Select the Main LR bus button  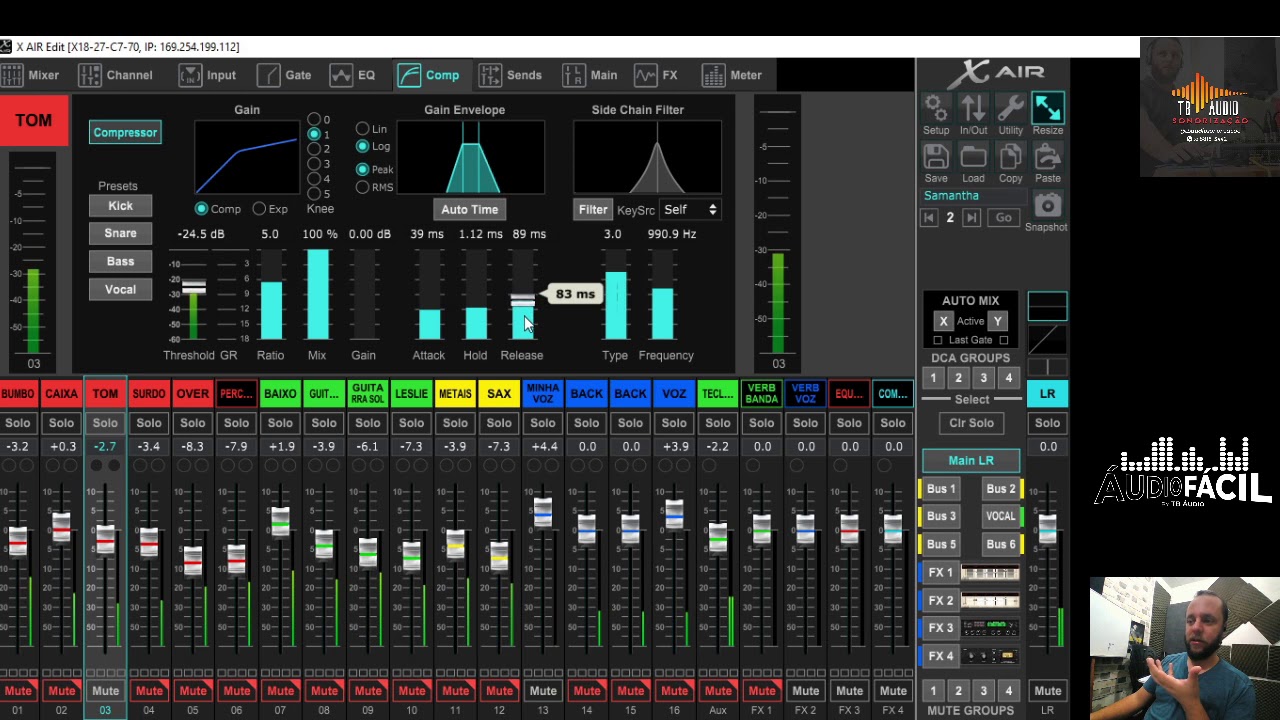971,461
